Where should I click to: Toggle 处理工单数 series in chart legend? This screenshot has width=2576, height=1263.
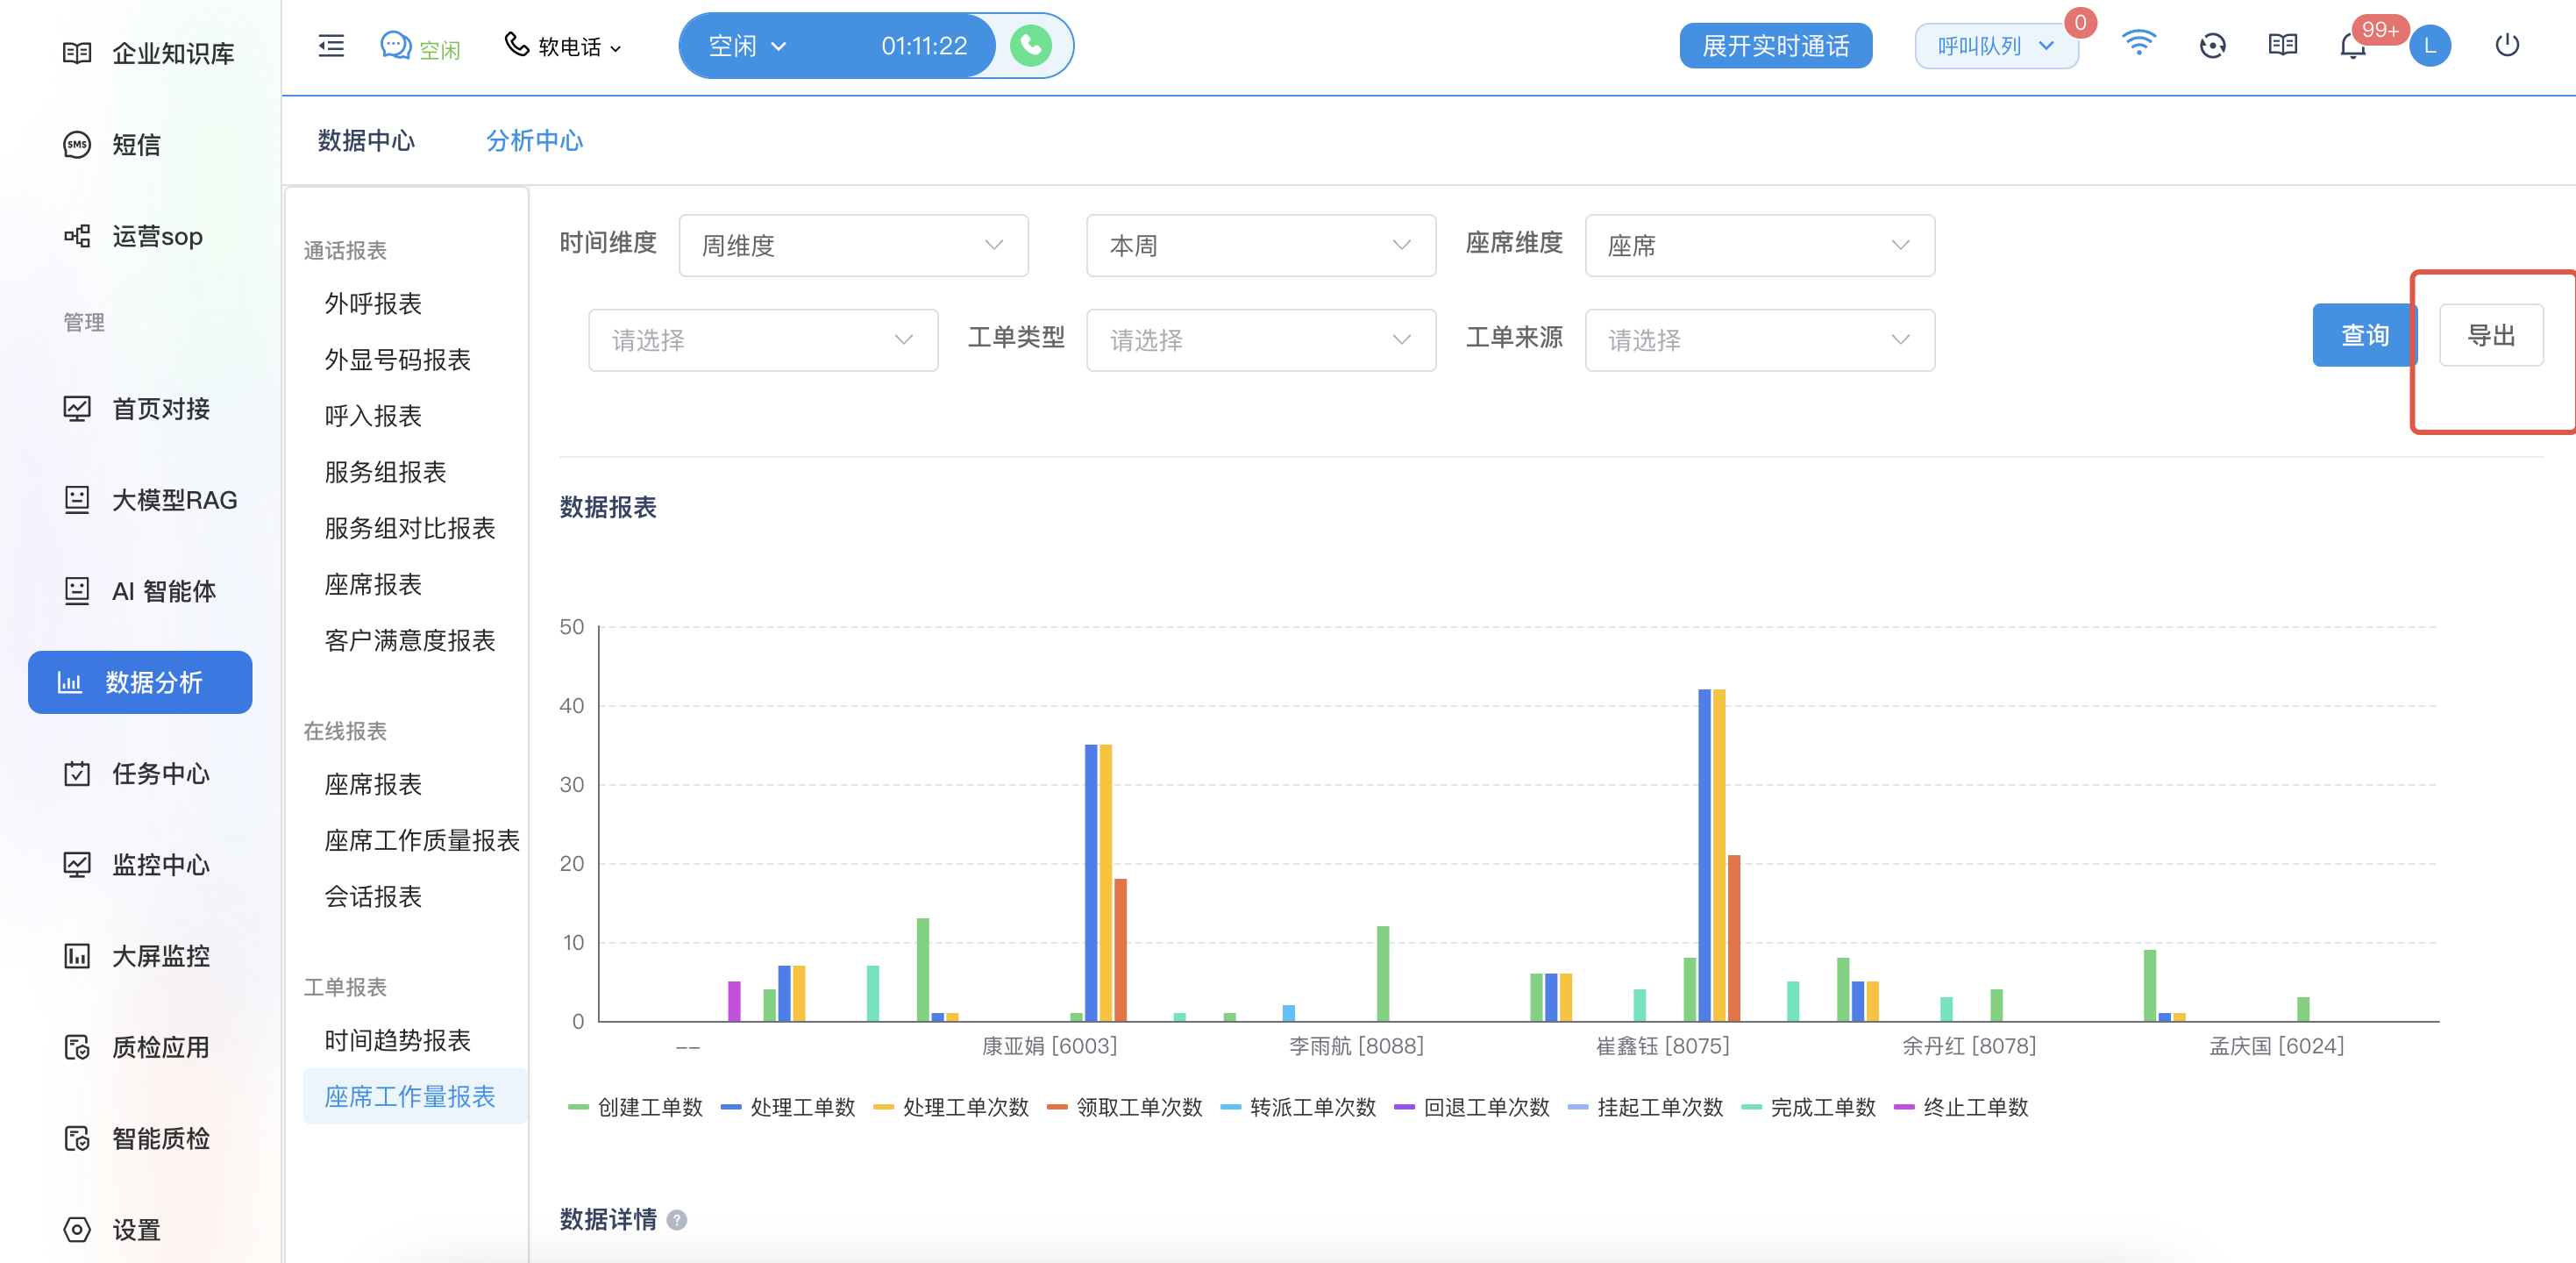(x=788, y=1107)
